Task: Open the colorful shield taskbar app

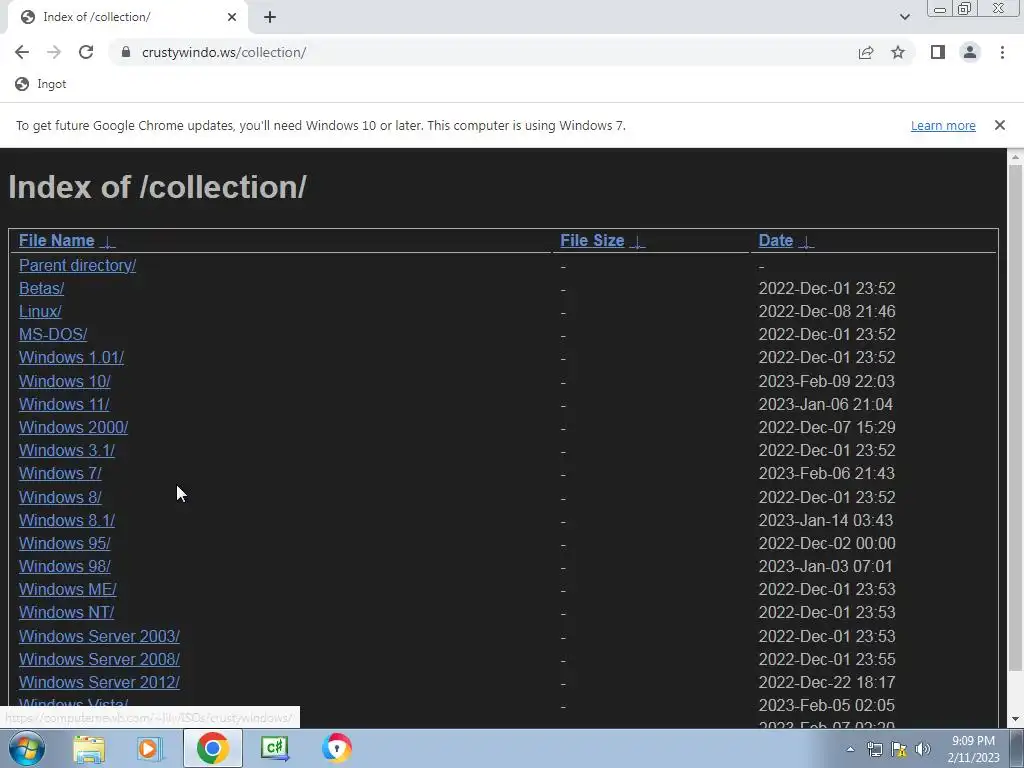Action: pos(336,748)
